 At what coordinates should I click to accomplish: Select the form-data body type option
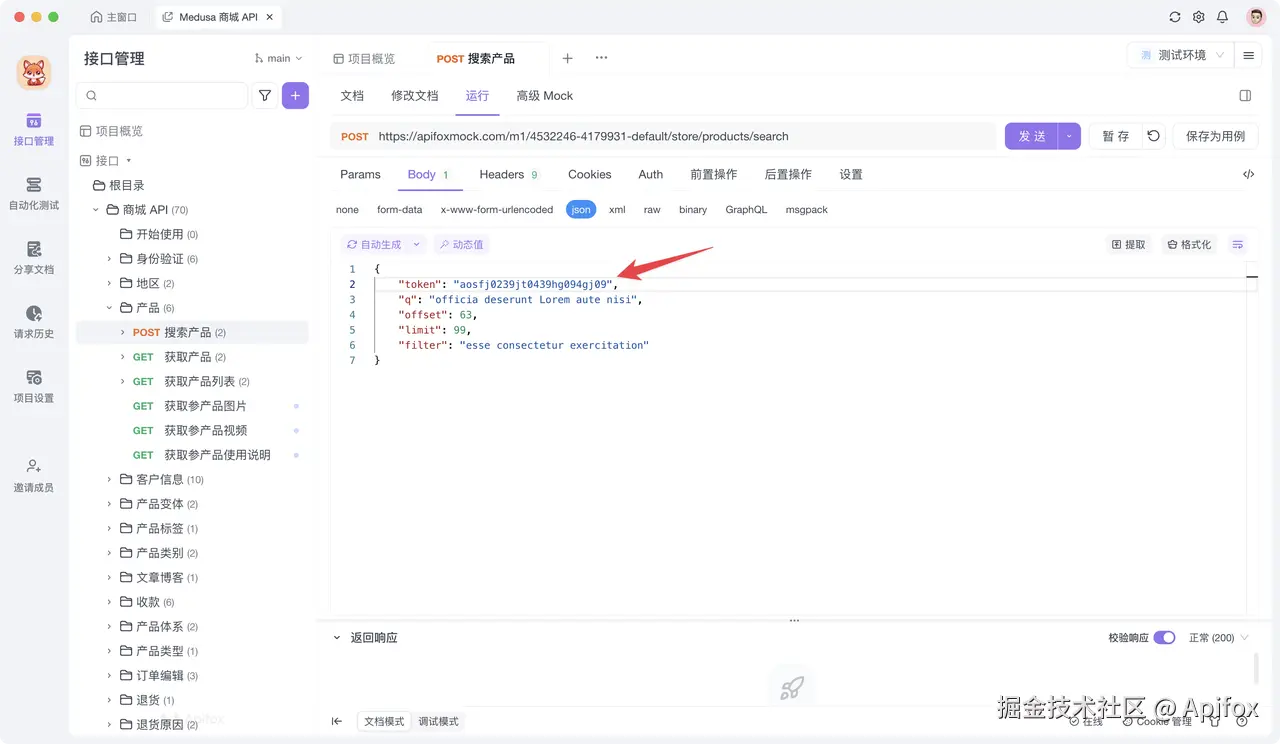click(x=399, y=209)
